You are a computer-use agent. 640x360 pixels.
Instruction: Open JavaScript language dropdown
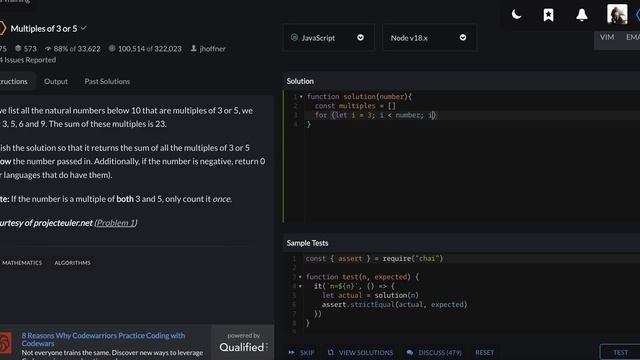[328, 38]
